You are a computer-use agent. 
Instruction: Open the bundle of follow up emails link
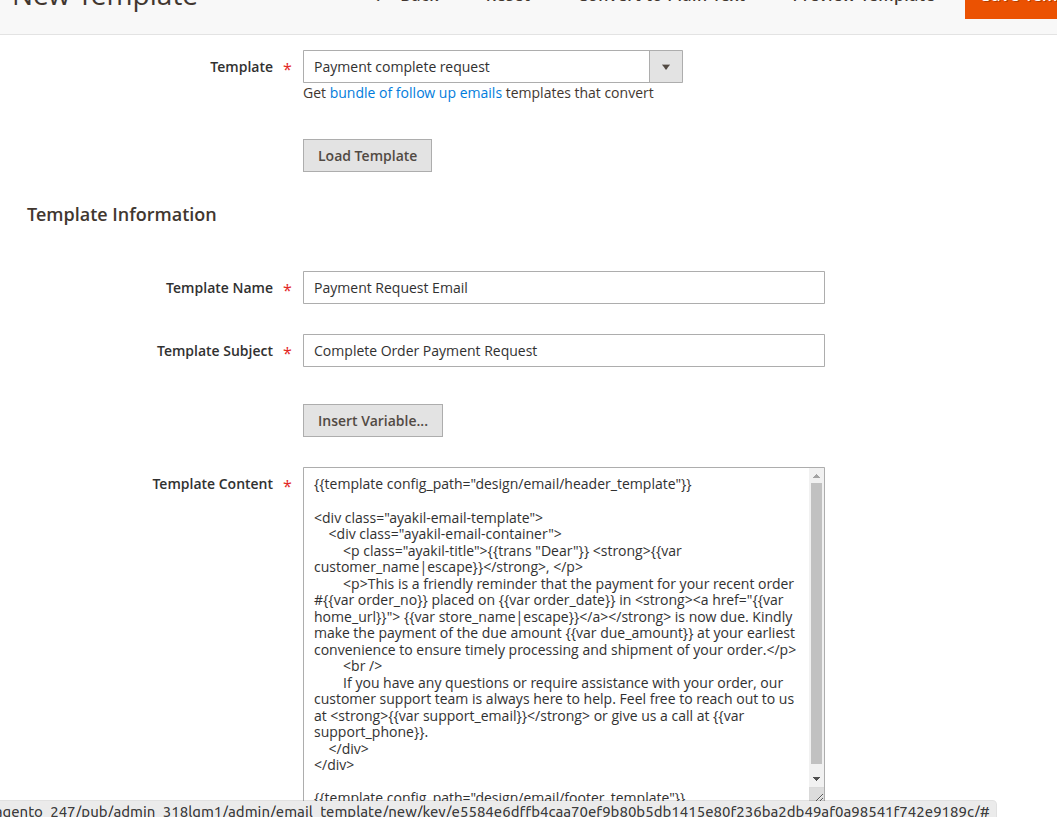[416, 93]
